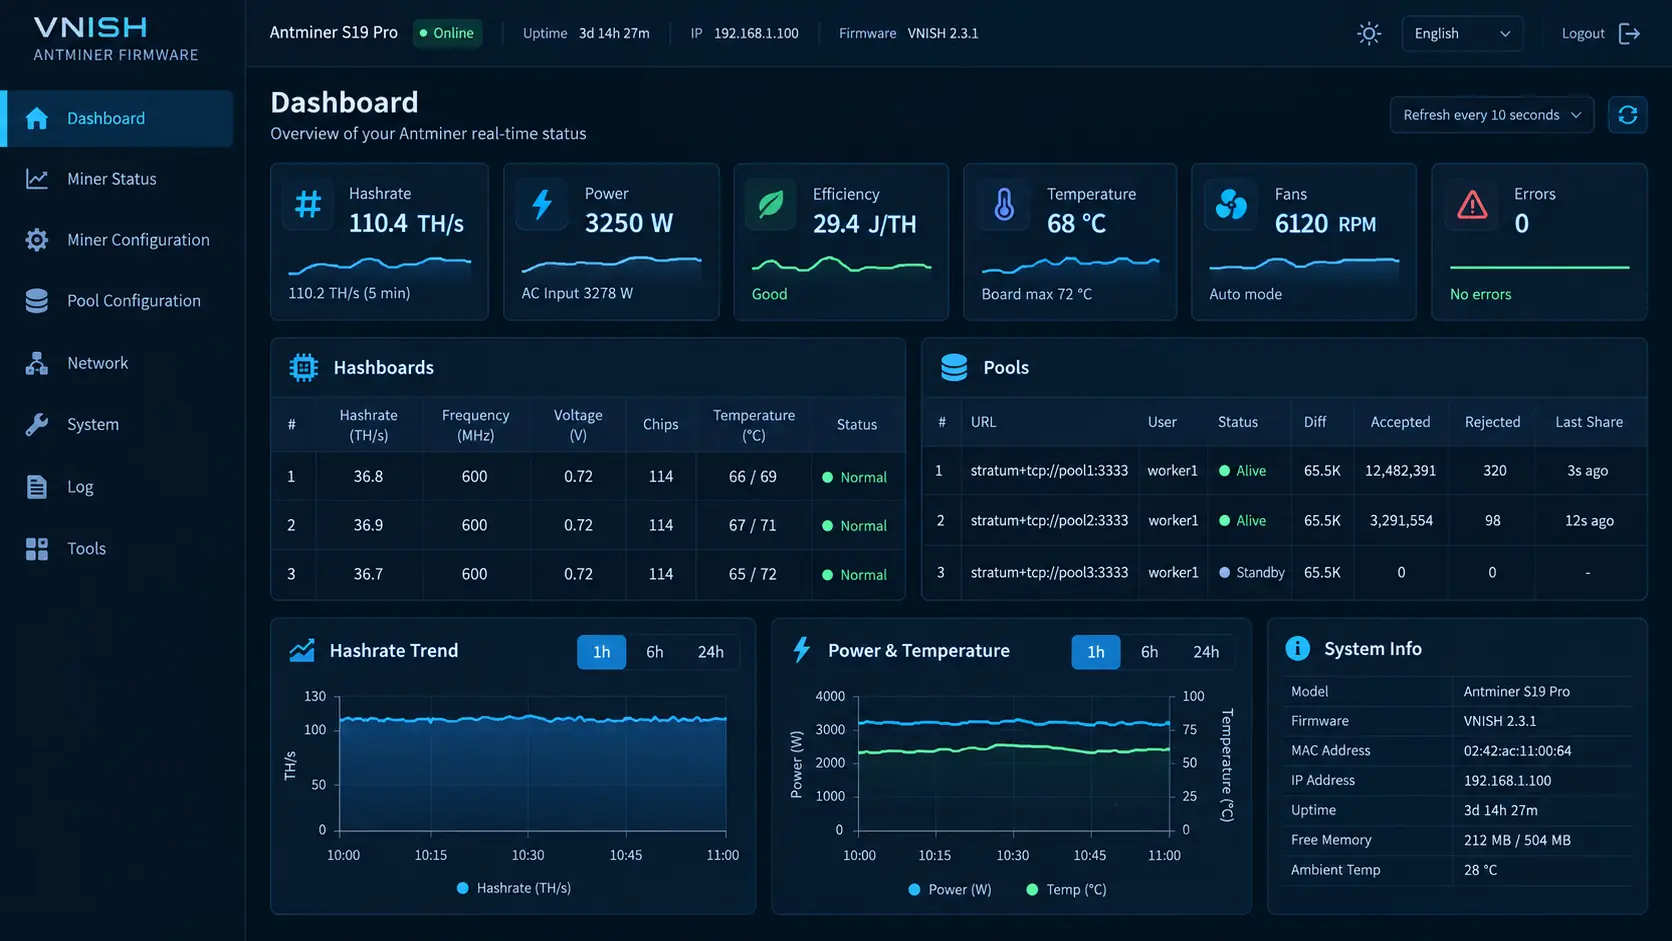The height and width of the screenshot is (941, 1672).
Task: Click the Miner Configuration gear icon
Action: click(37, 240)
